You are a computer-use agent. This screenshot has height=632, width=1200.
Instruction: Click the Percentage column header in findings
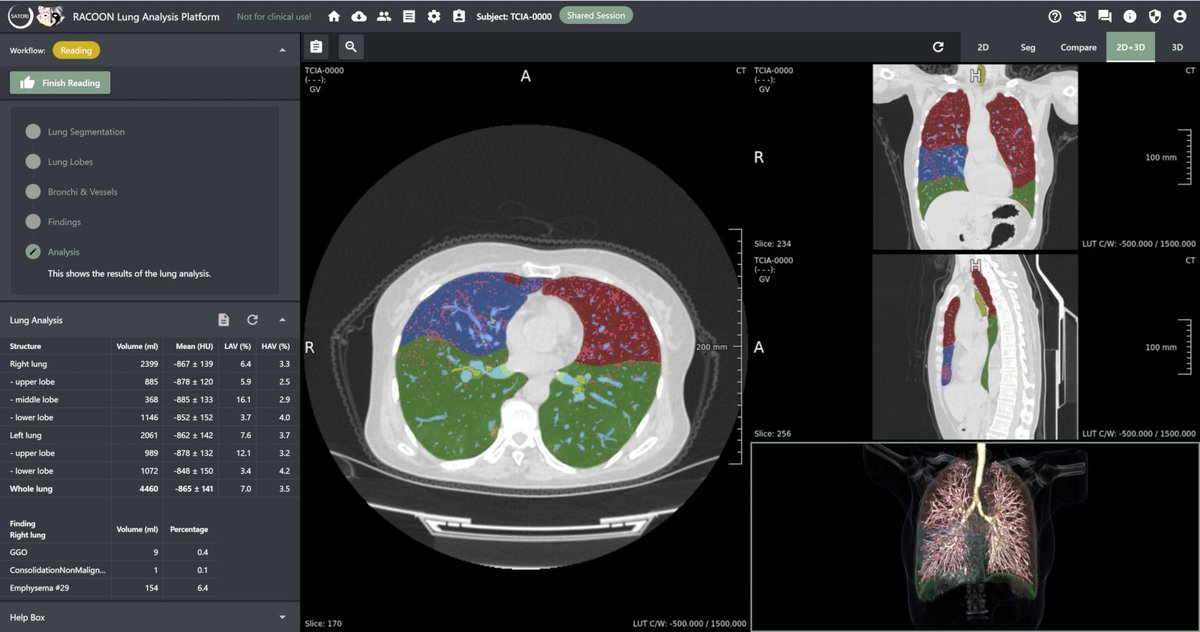189,529
